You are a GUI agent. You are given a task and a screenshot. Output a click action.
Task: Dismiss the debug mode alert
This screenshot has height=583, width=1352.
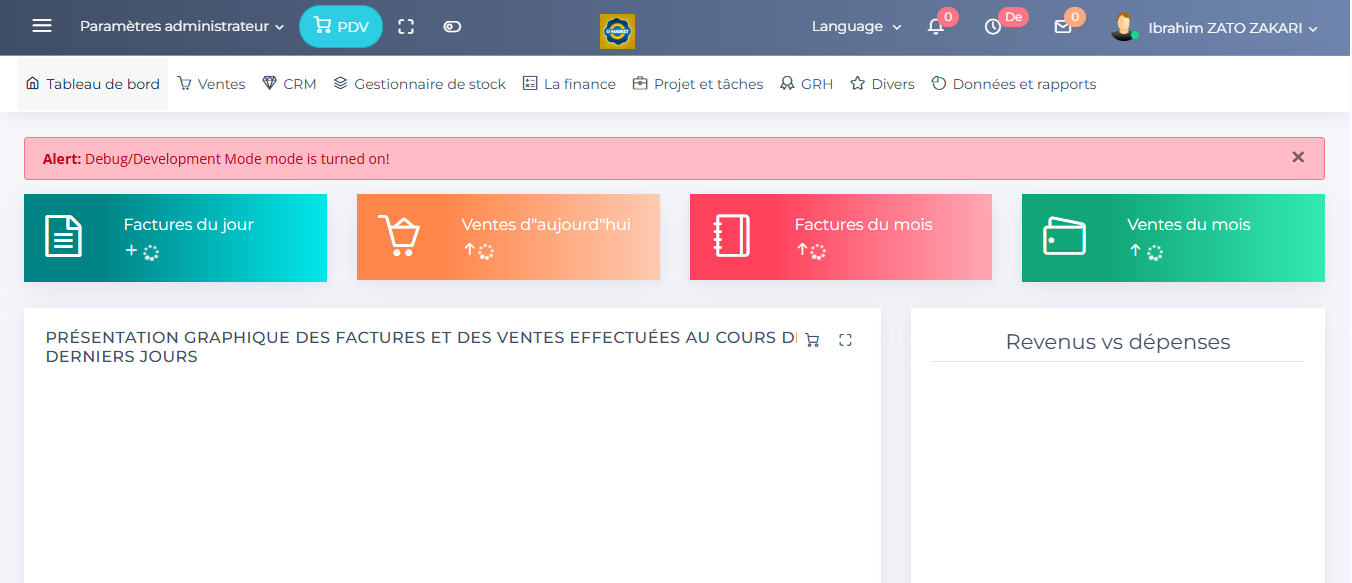(x=1298, y=157)
